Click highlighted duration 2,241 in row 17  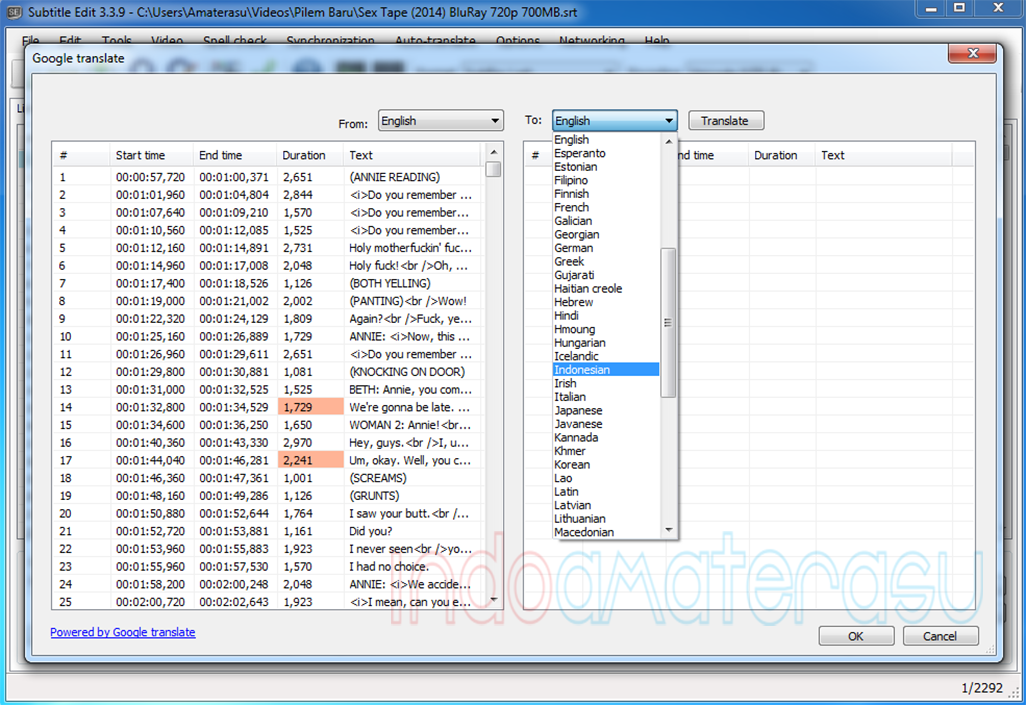click(311, 460)
